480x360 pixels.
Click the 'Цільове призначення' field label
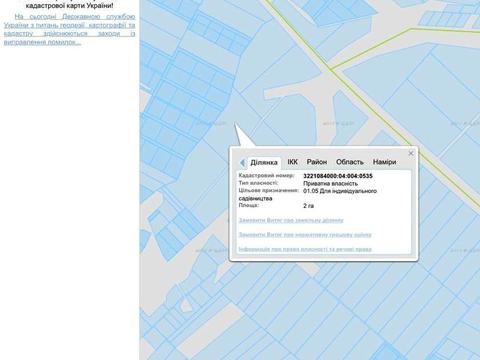click(269, 190)
